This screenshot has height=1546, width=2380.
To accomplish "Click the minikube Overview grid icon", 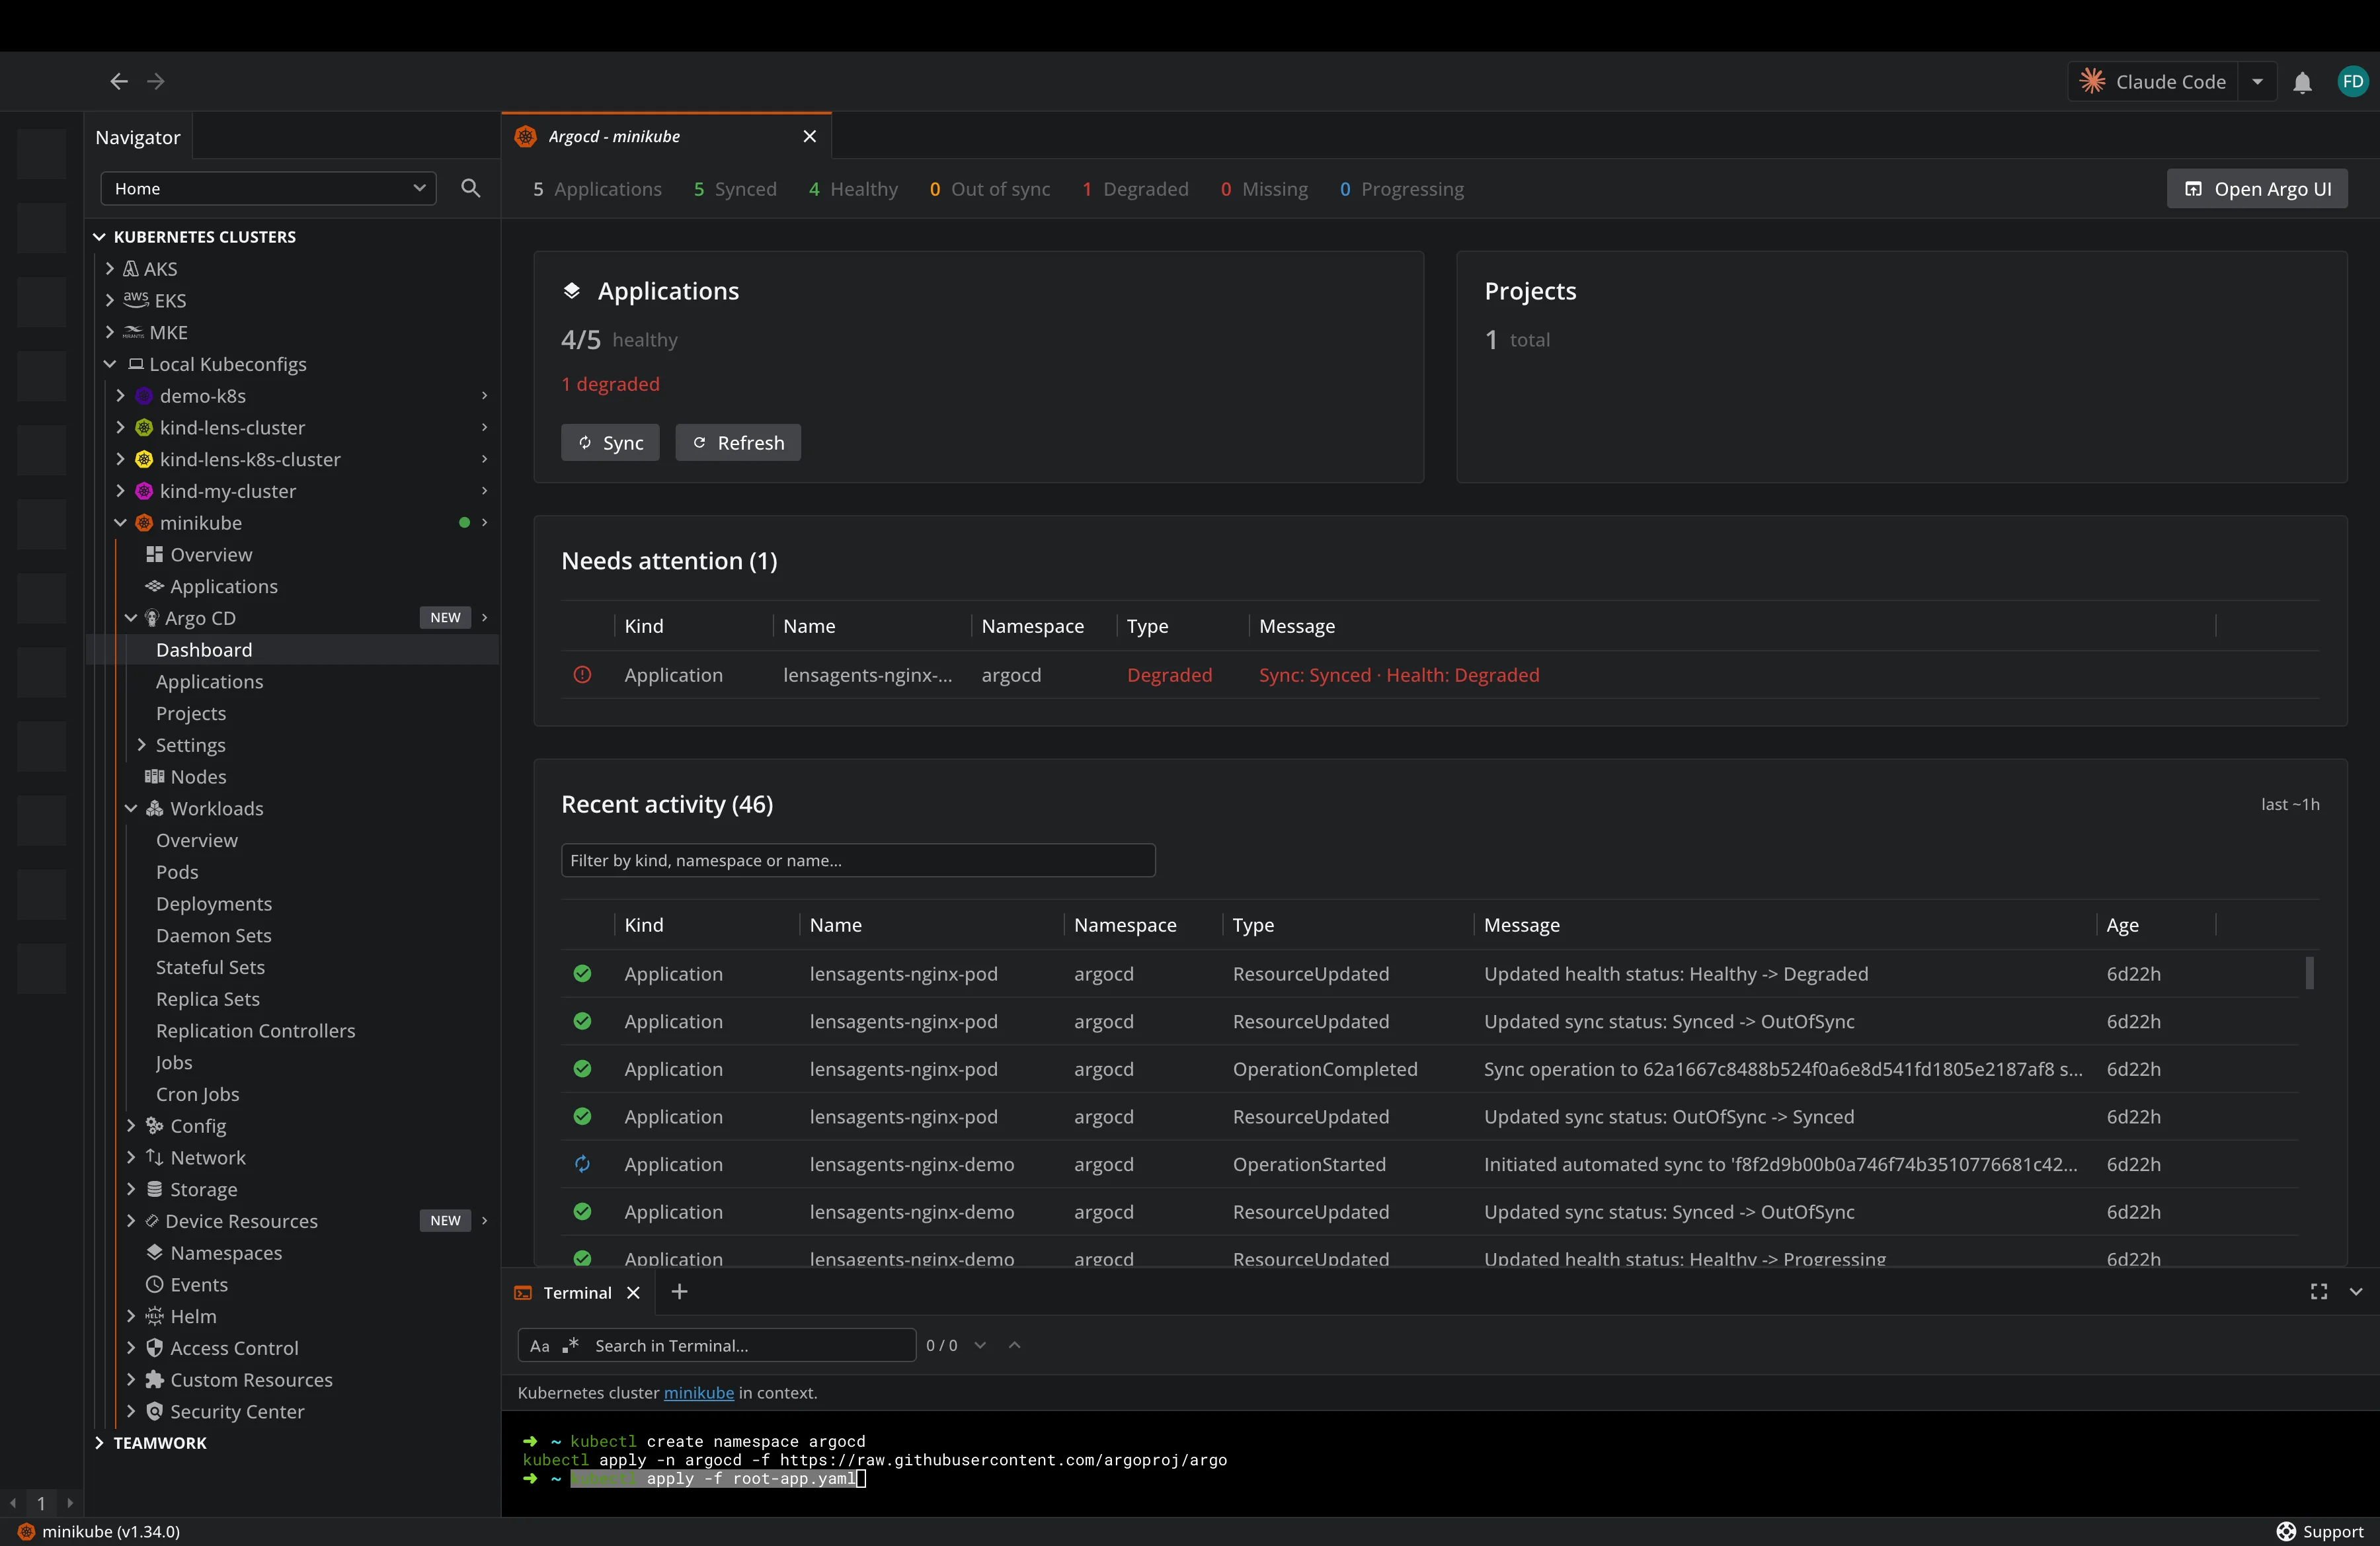I will (x=154, y=554).
